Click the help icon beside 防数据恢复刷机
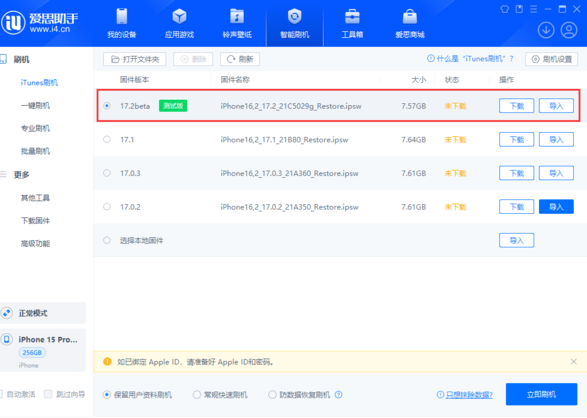 pyautogui.click(x=338, y=394)
